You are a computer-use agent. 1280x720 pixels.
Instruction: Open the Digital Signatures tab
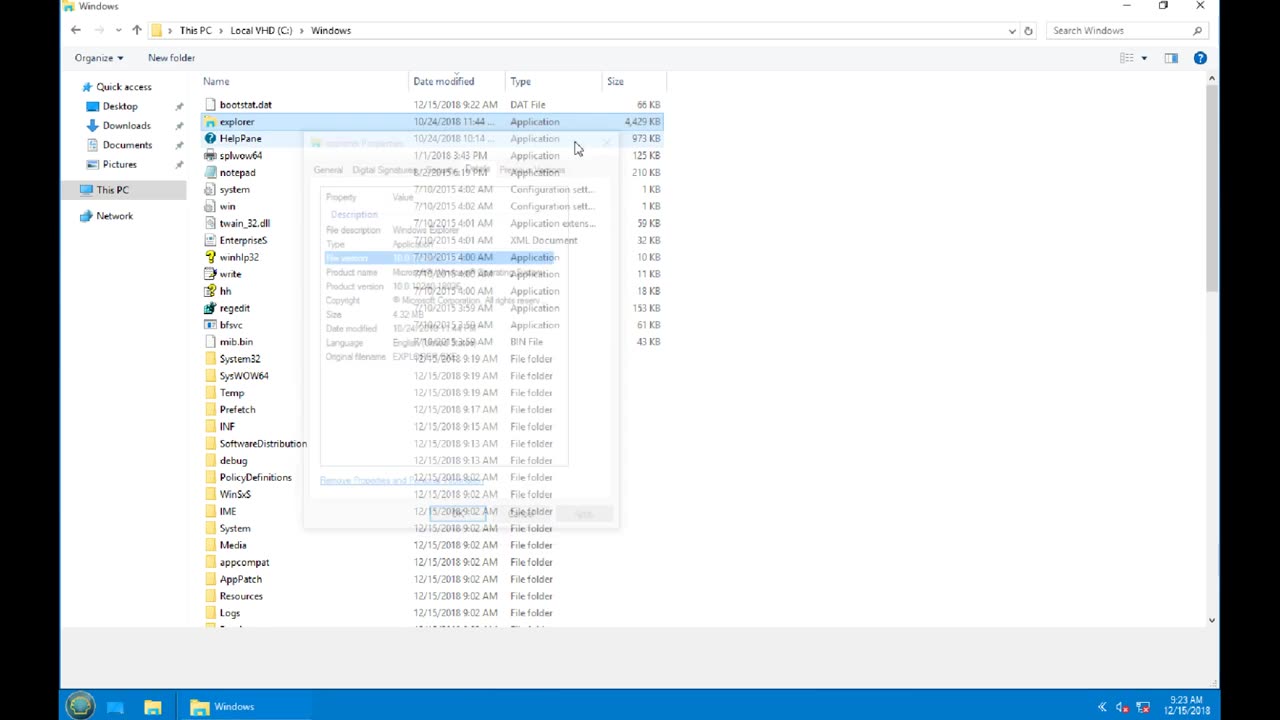click(384, 170)
